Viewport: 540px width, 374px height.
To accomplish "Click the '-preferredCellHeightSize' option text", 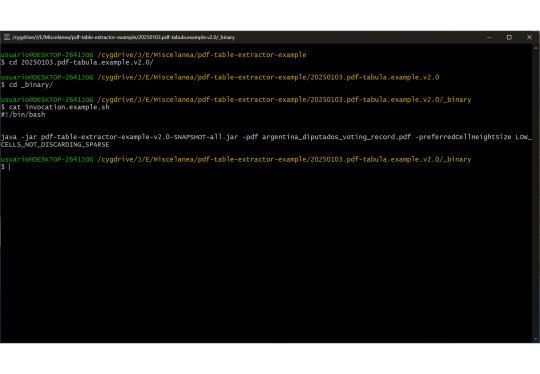I will [463, 137].
